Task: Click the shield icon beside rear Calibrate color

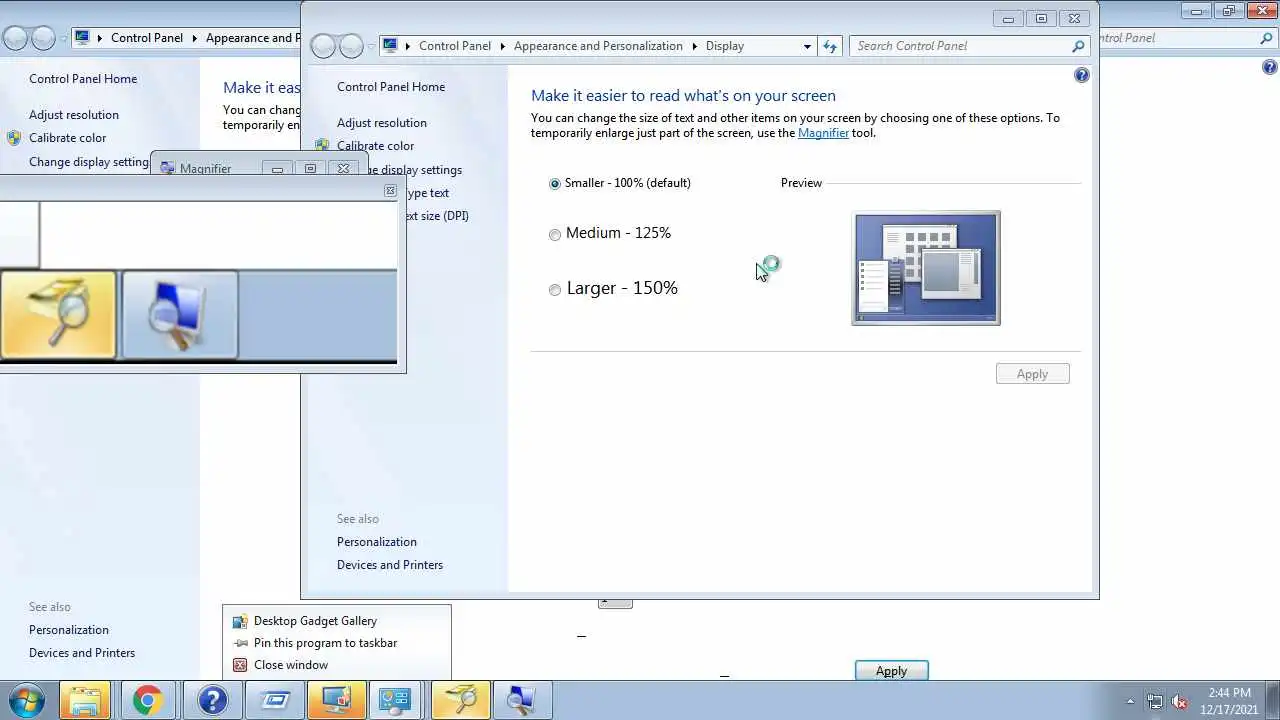Action: tap(14, 138)
